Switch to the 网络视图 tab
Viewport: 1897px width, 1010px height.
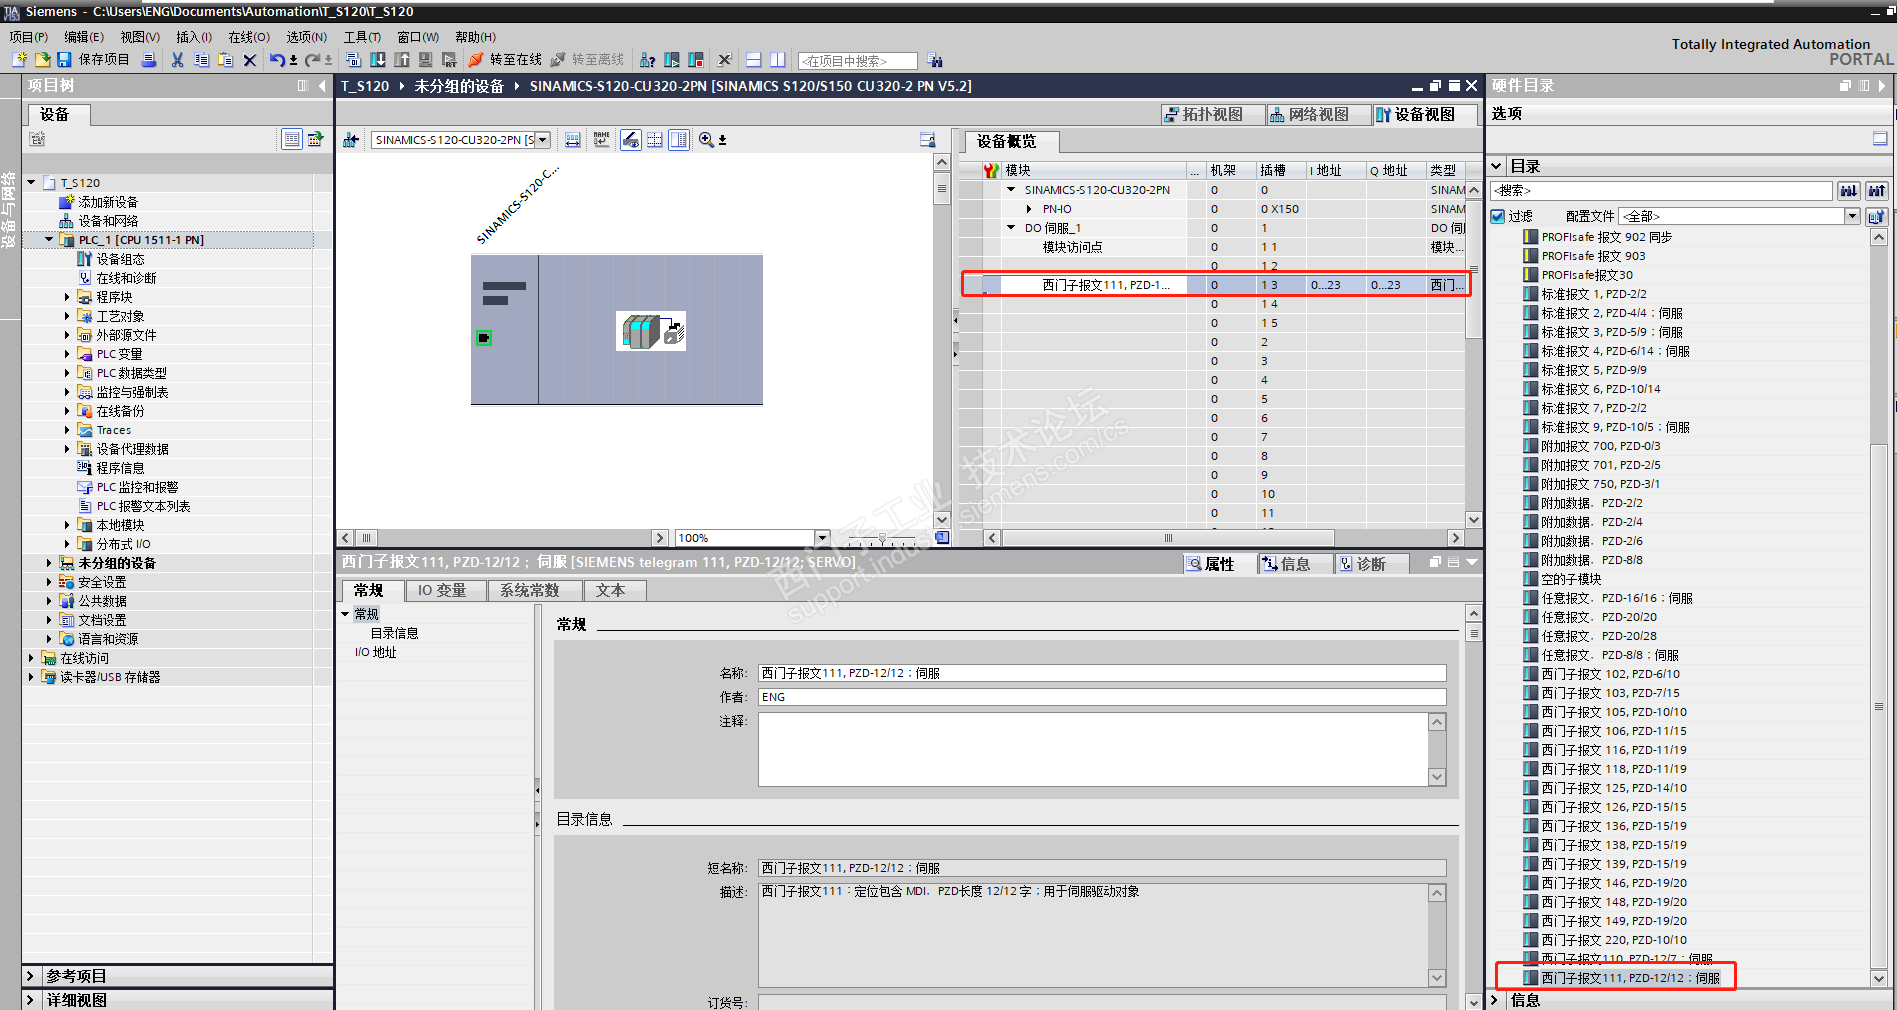click(x=1318, y=115)
